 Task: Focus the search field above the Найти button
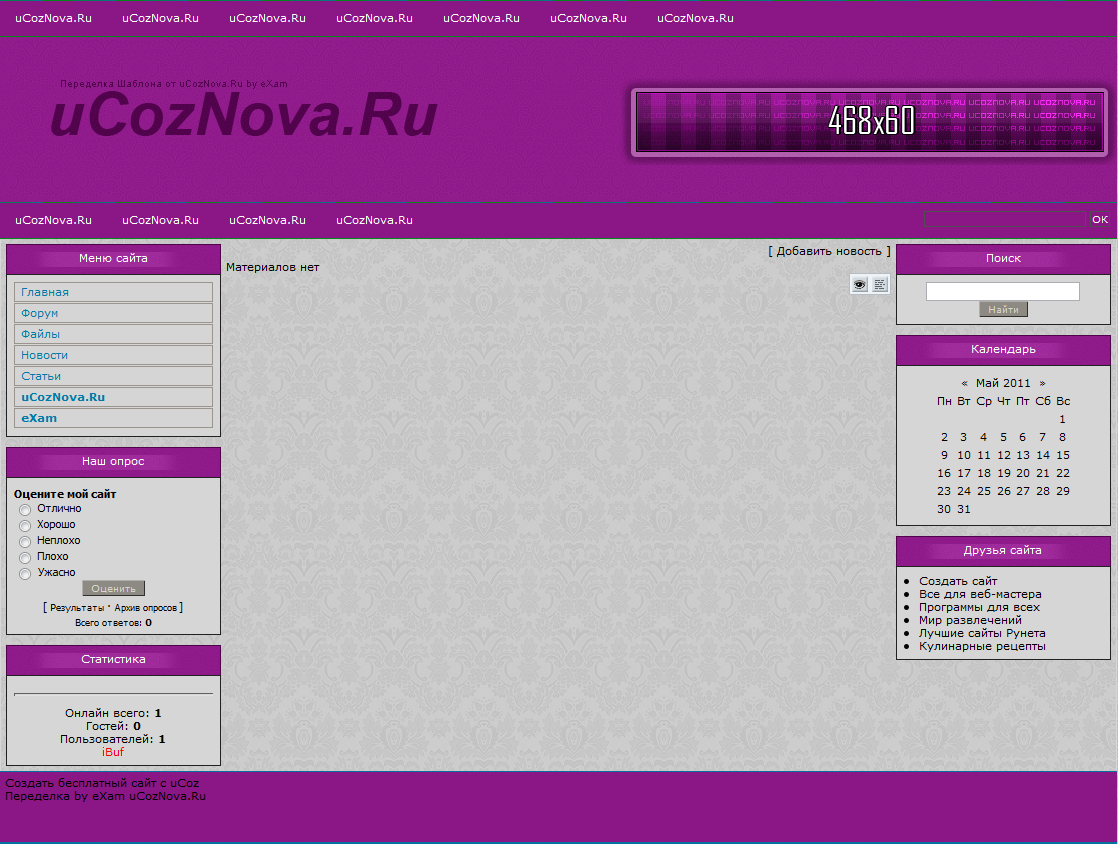(x=1002, y=291)
